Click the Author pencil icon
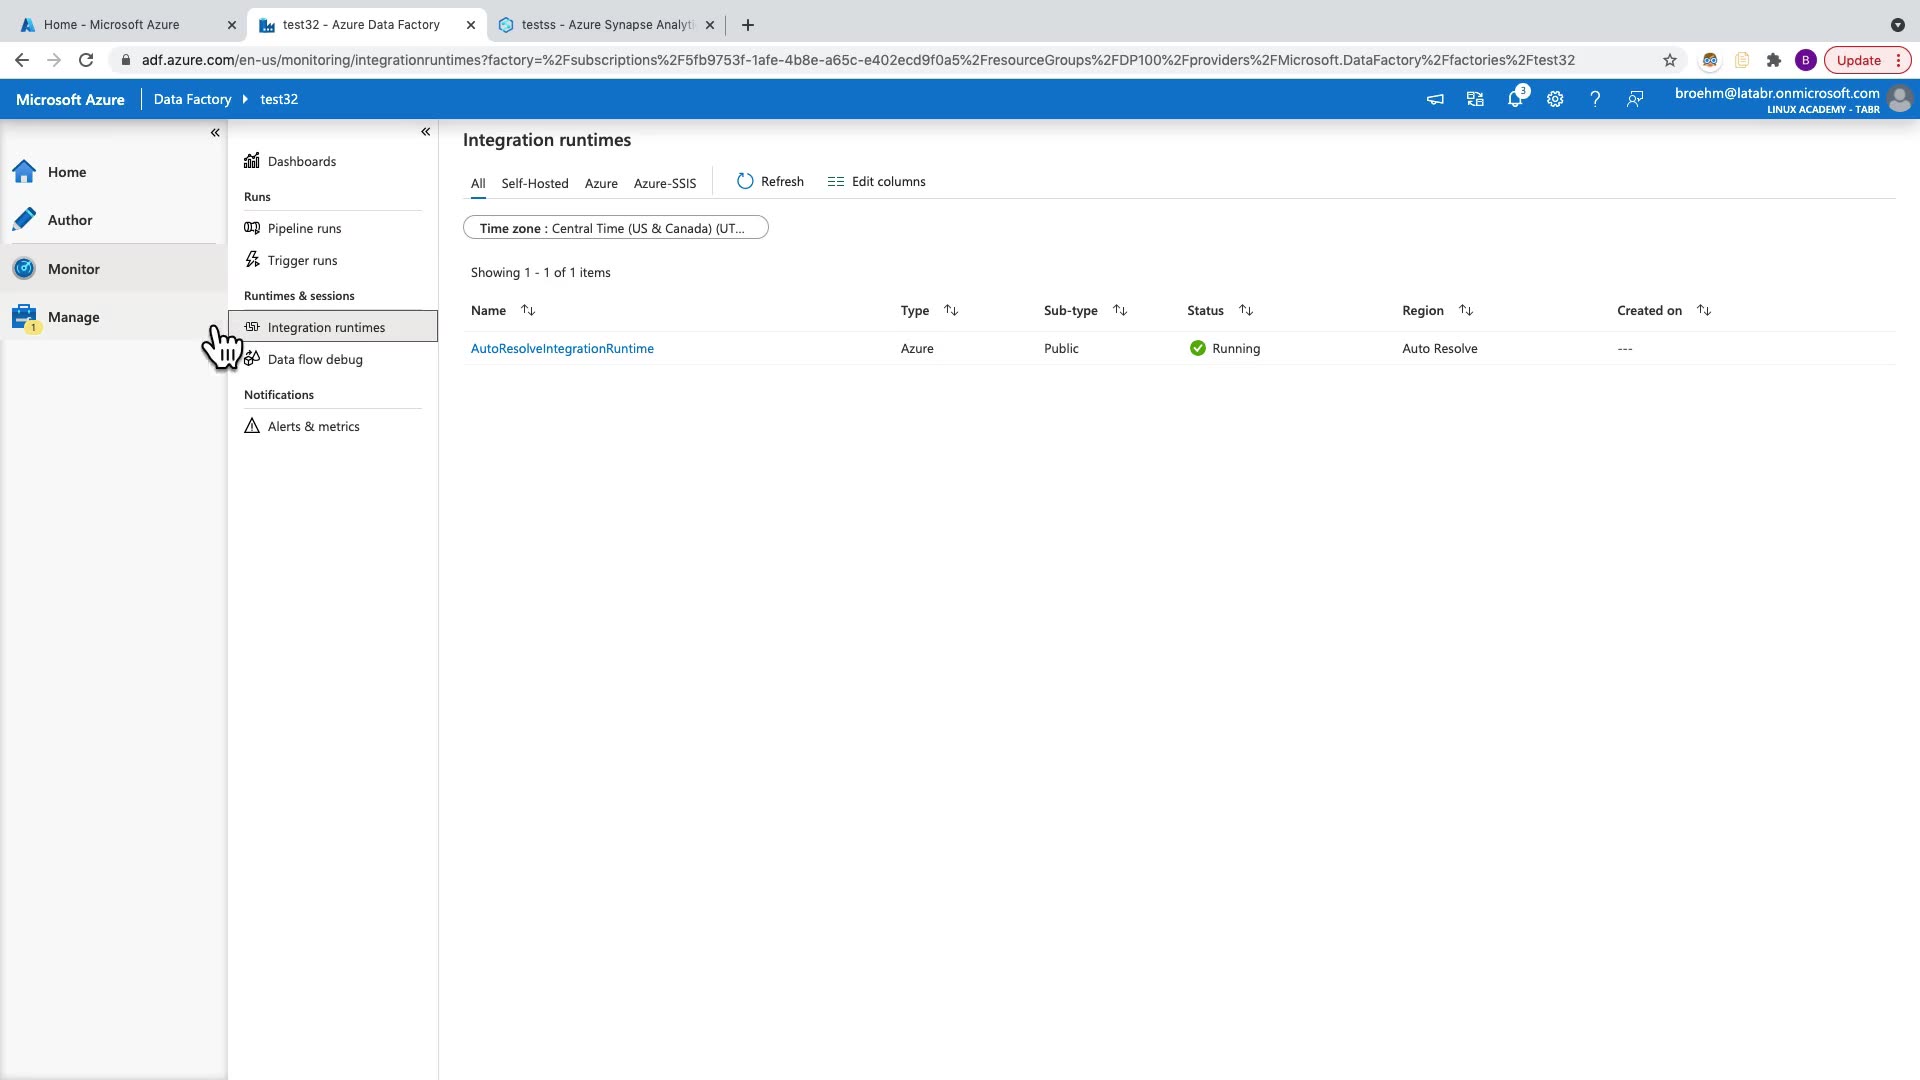The height and width of the screenshot is (1080, 1920). click(x=25, y=220)
